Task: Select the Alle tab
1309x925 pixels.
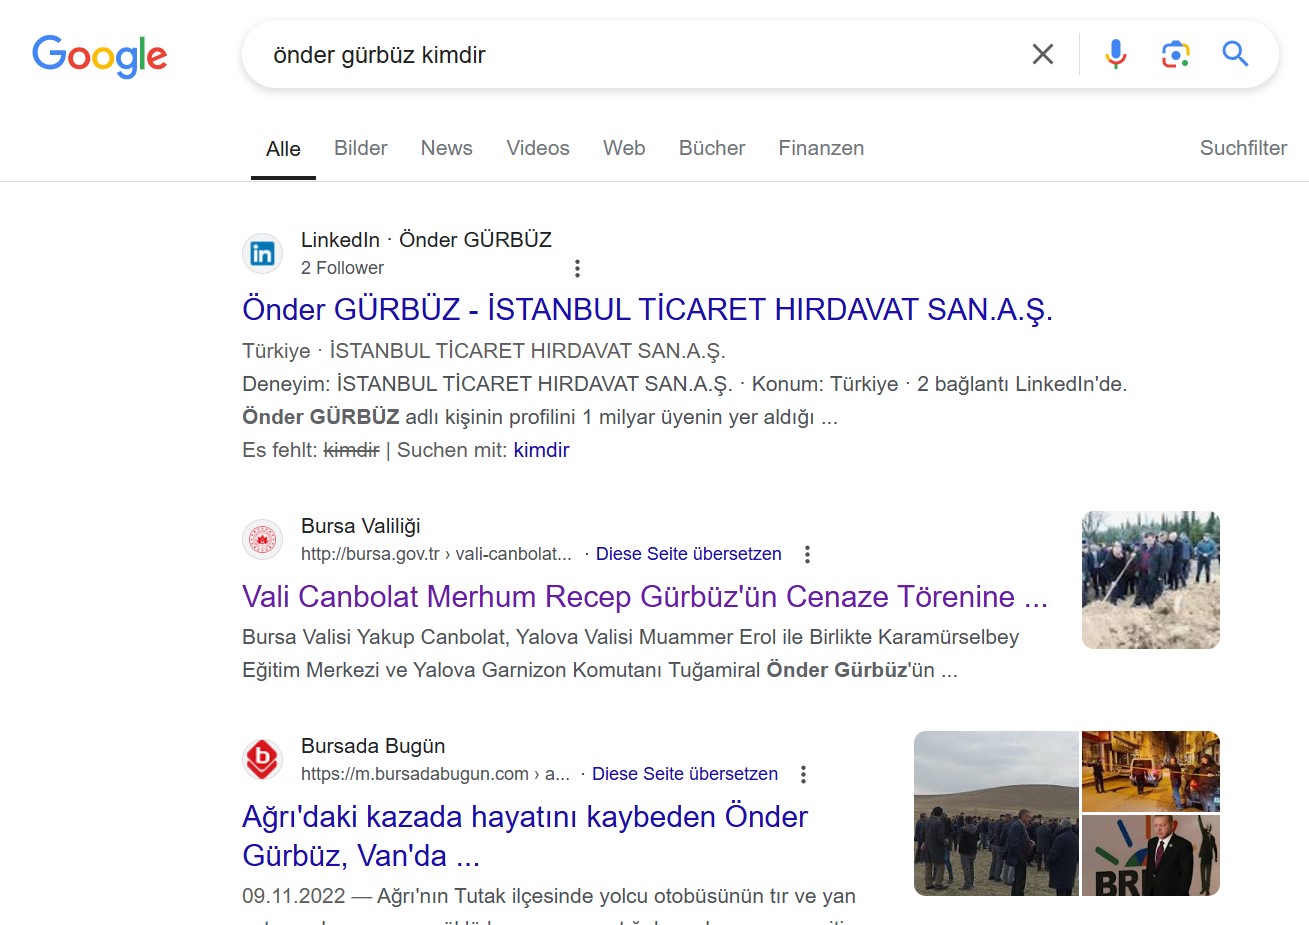Action: (283, 149)
